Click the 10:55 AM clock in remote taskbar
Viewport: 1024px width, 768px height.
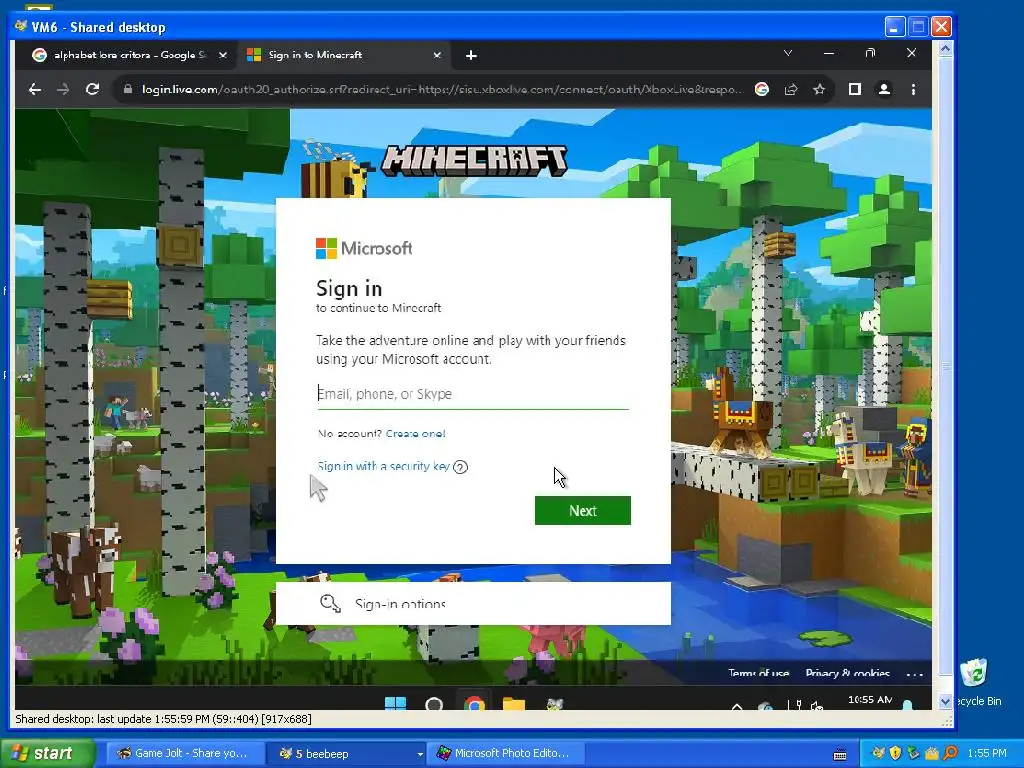pos(870,700)
